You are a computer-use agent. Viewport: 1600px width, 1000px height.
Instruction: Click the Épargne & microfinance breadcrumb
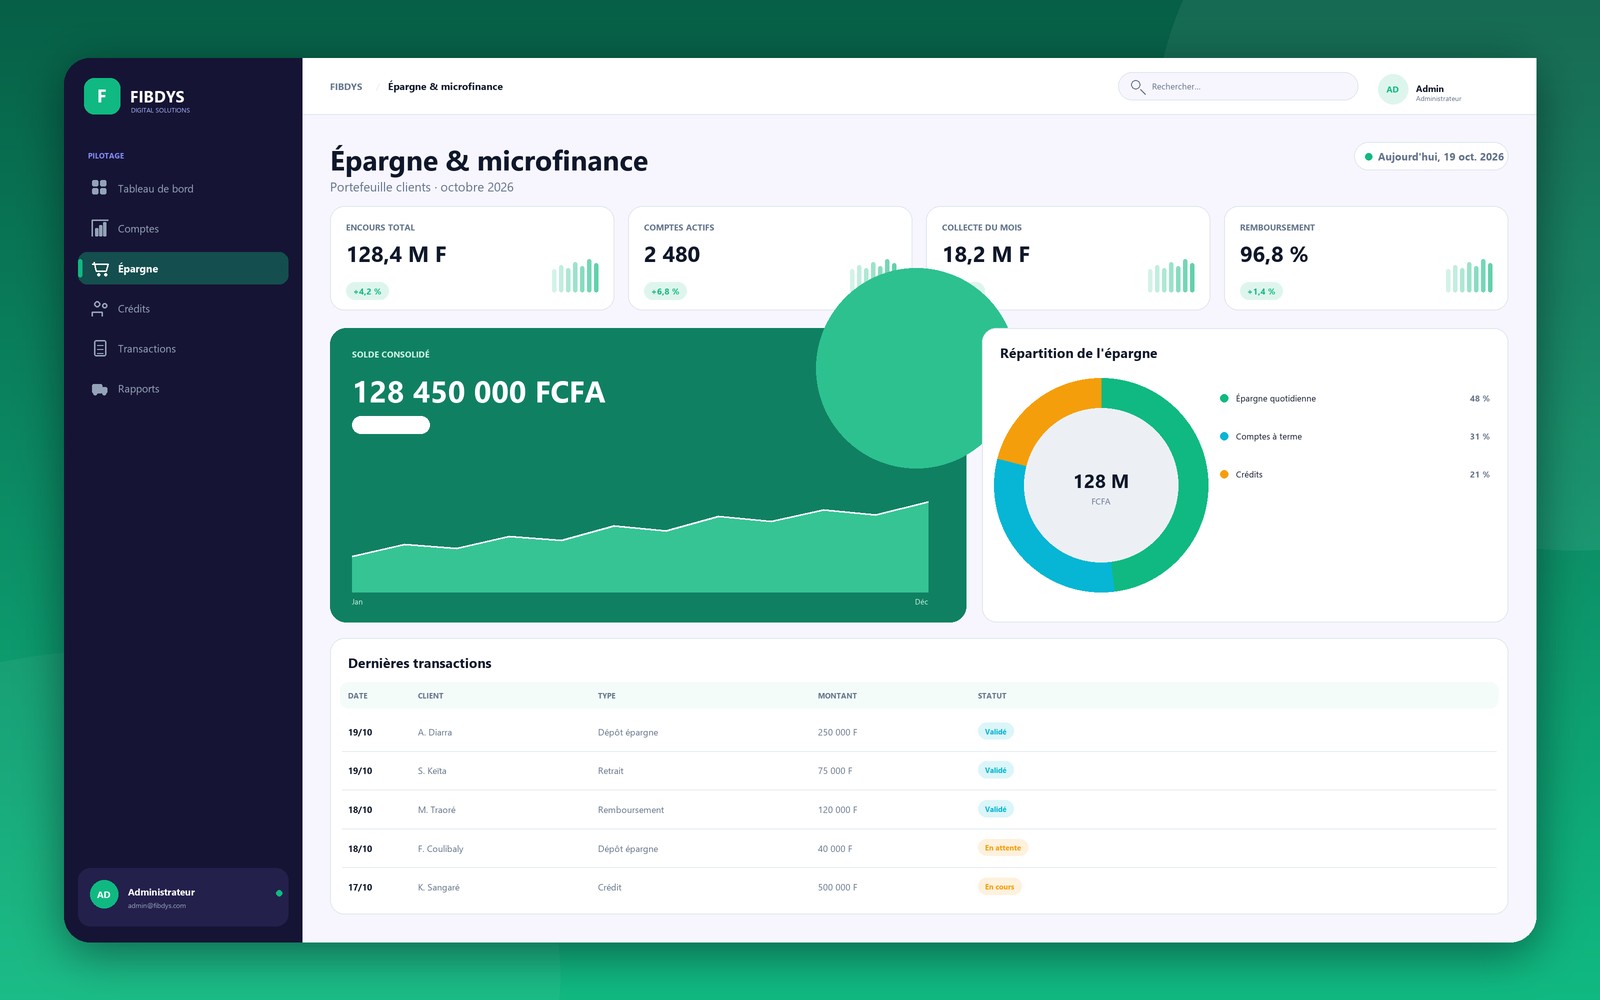pos(445,87)
